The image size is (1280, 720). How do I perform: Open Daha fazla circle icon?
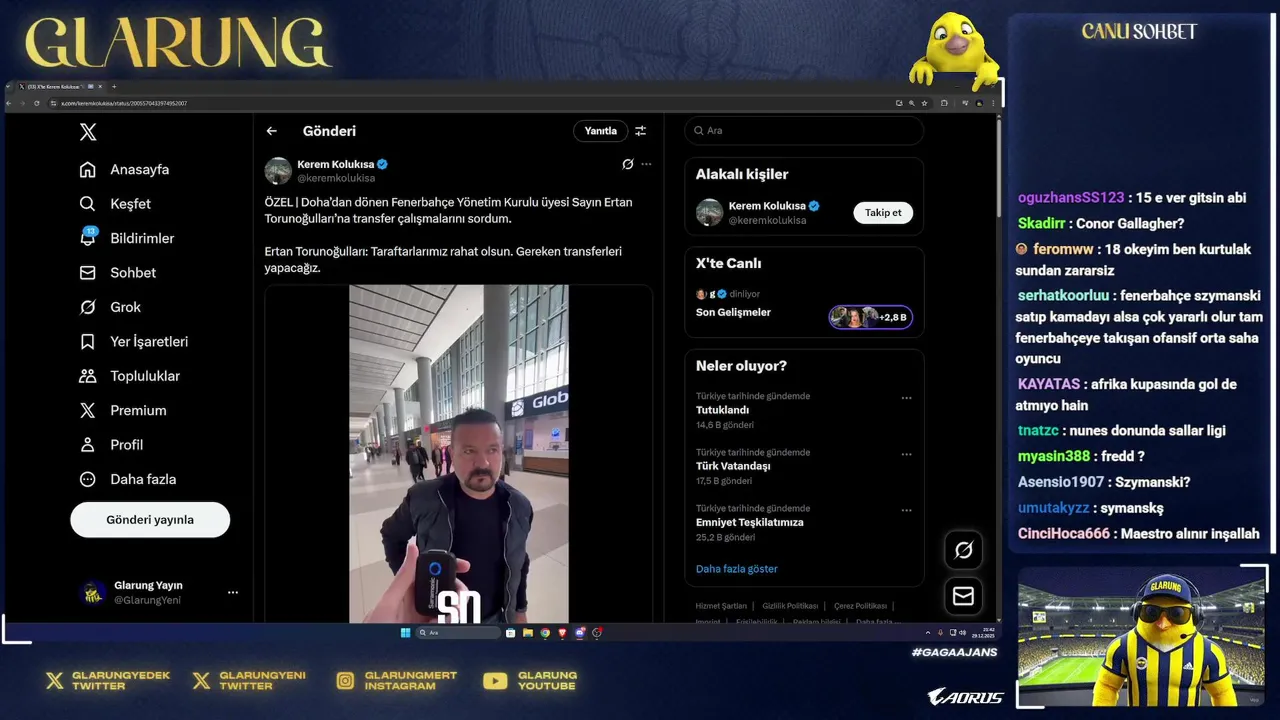tap(88, 479)
